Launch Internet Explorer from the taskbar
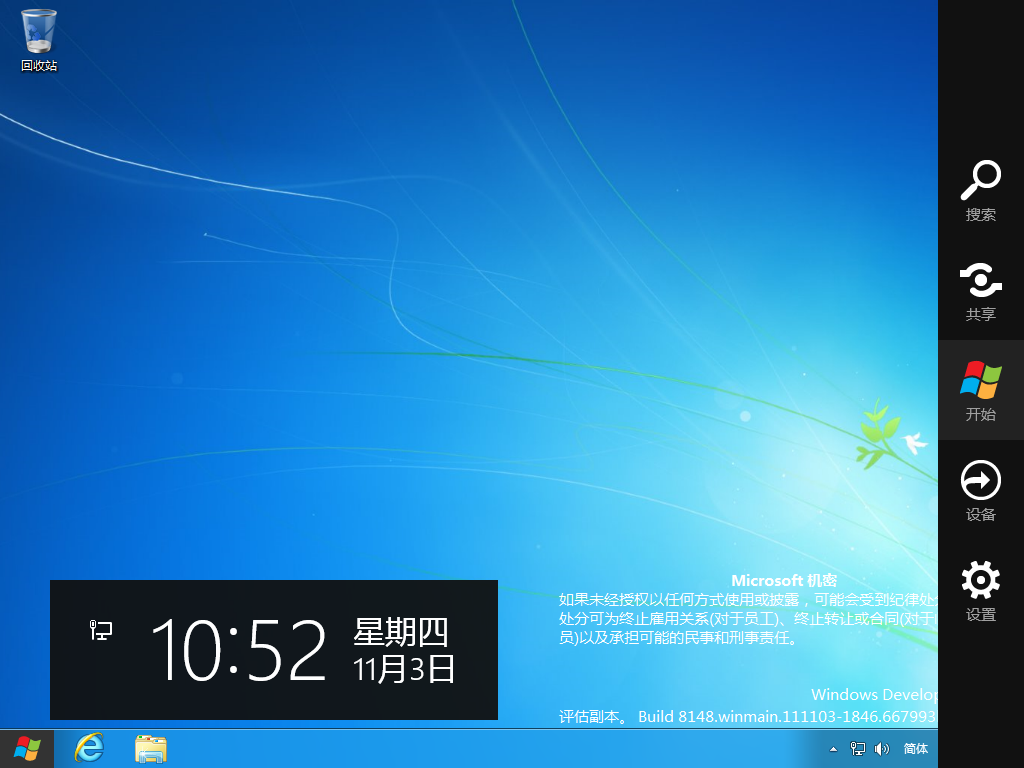The height and width of the screenshot is (768, 1024). (89, 748)
